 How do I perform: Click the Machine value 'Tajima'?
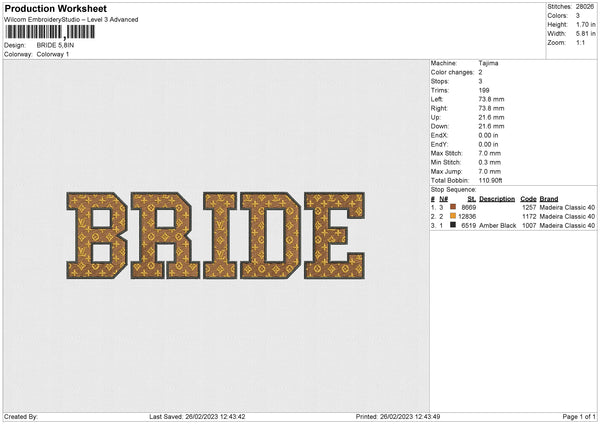(x=488, y=63)
